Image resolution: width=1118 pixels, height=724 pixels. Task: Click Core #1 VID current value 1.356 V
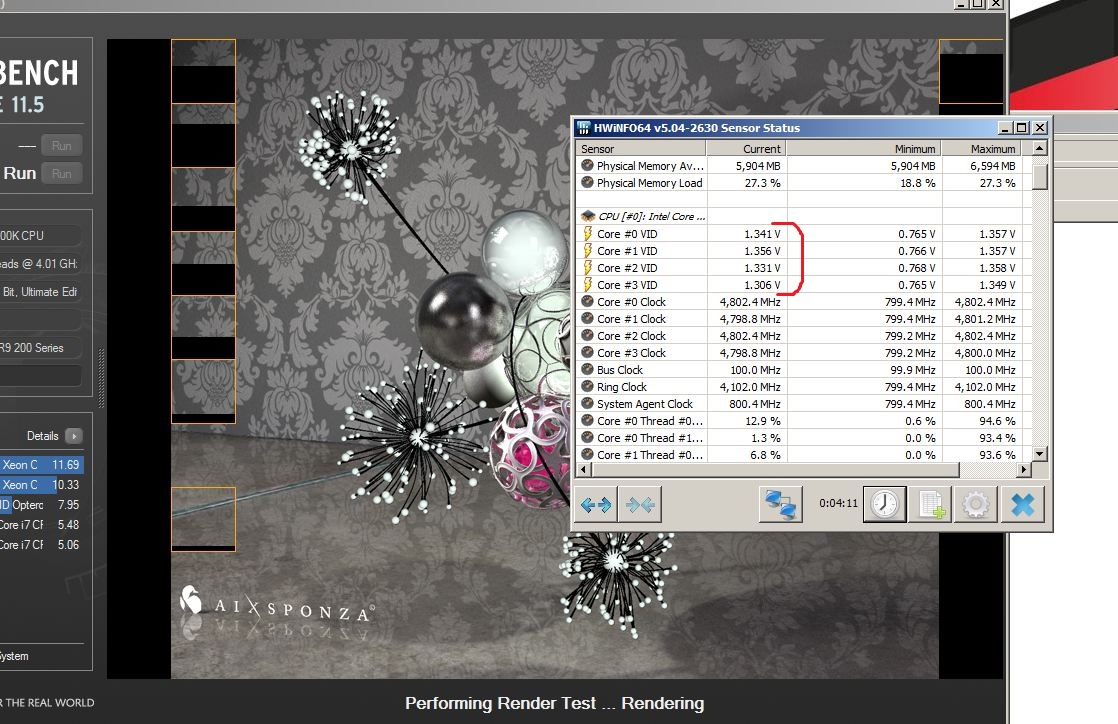[762, 251]
